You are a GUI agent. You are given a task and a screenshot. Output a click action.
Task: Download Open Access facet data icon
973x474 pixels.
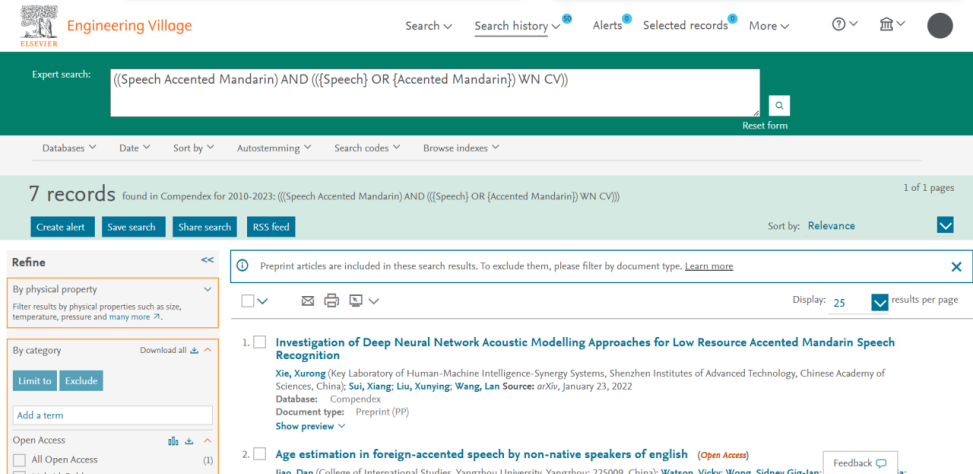190,441
